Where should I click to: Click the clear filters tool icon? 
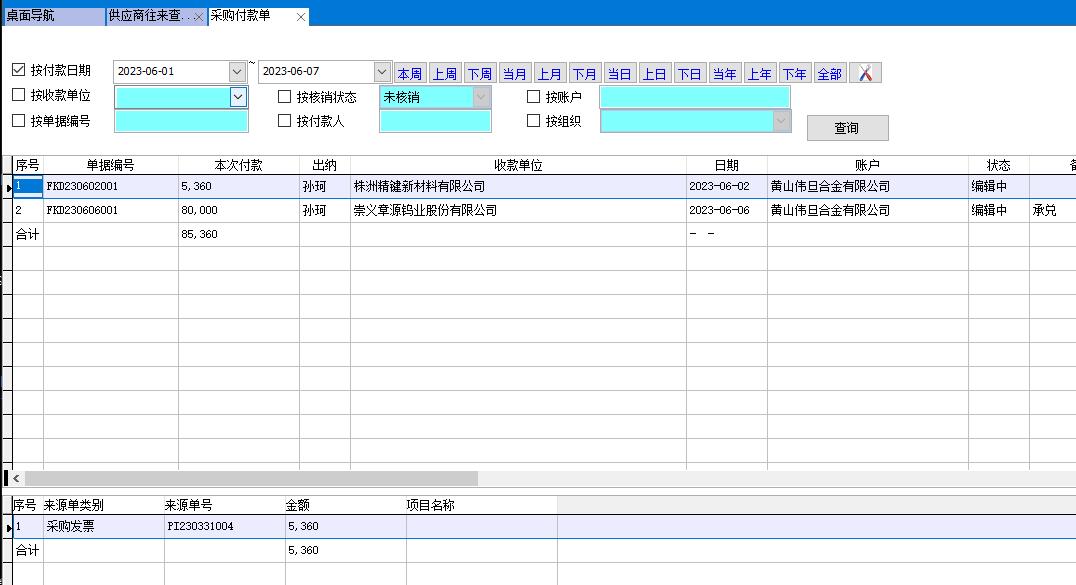click(865, 74)
